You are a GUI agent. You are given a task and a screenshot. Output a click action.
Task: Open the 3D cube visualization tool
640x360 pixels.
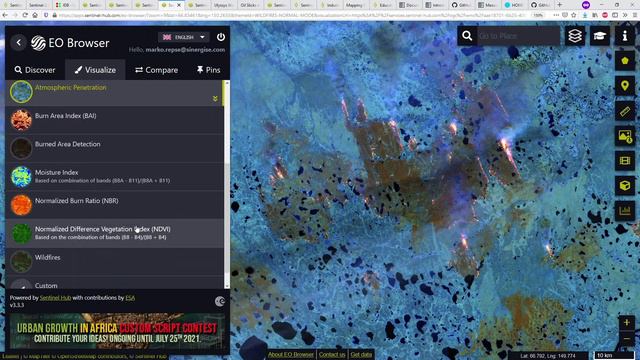click(624, 186)
